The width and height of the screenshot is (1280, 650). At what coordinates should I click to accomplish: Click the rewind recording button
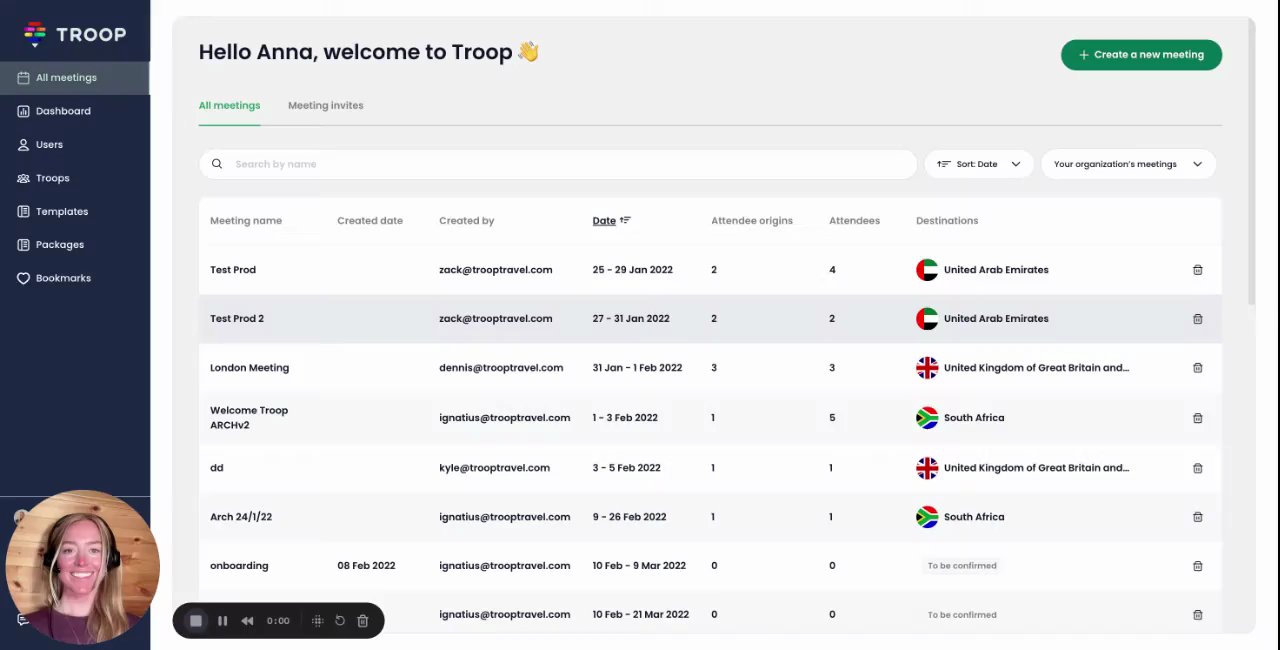(x=247, y=621)
